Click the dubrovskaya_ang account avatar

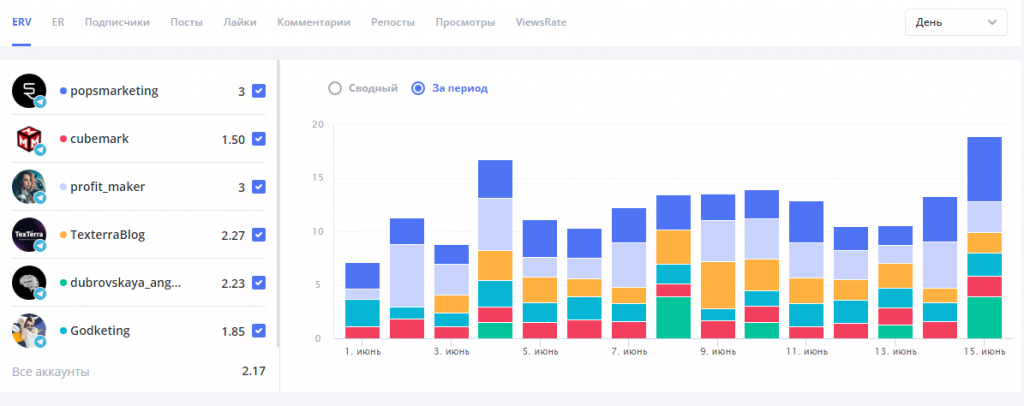tap(29, 283)
